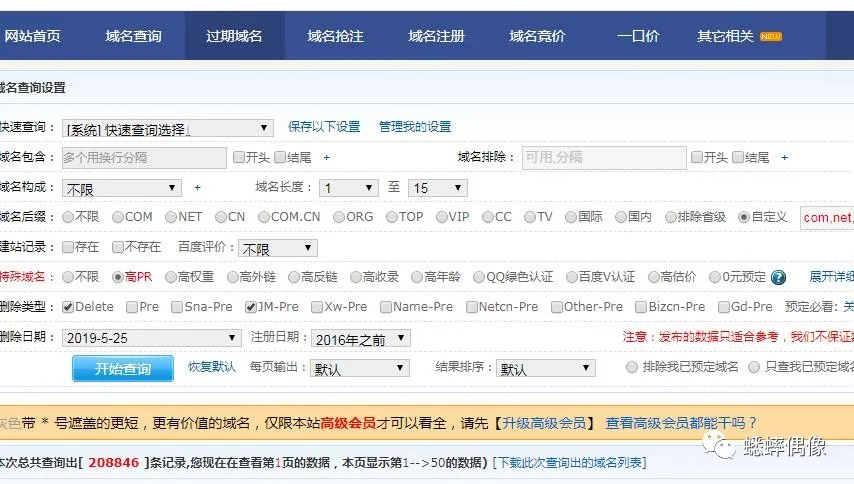Select QQ绿色认证 special domain option
The height and width of the screenshot is (484, 854).
[x=479, y=277]
